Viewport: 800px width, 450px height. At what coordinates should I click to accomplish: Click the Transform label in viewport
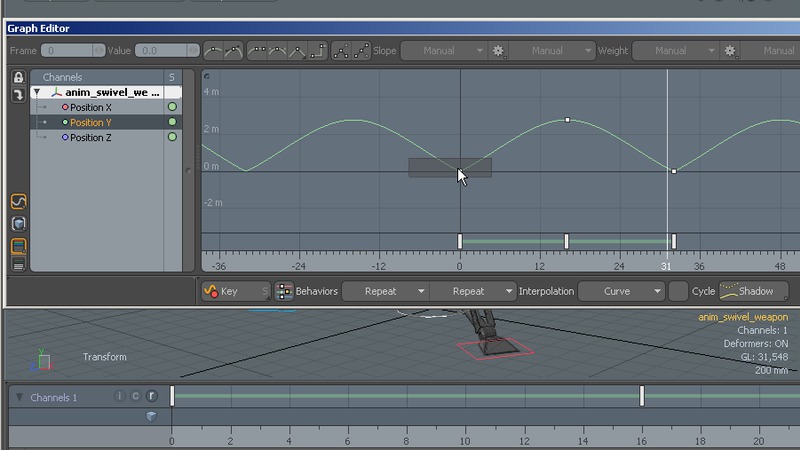coord(105,357)
